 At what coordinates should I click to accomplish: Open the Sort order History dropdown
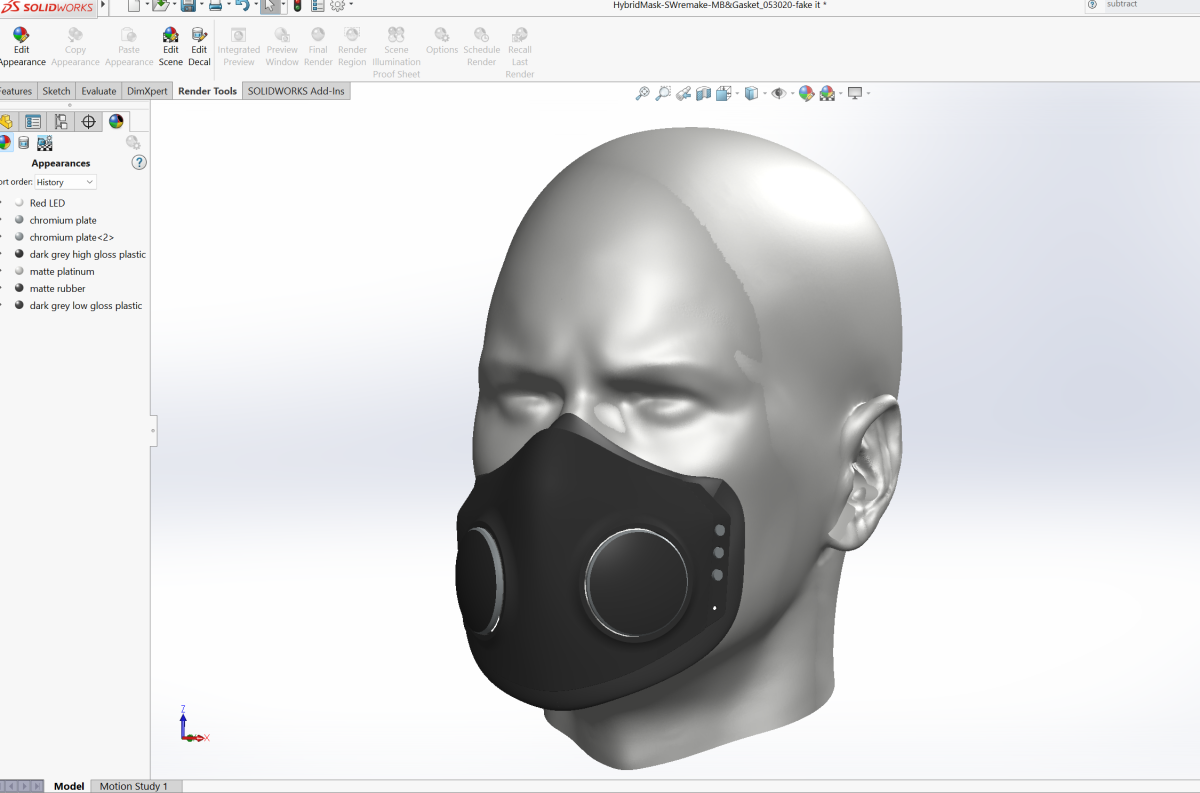pos(65,182)
